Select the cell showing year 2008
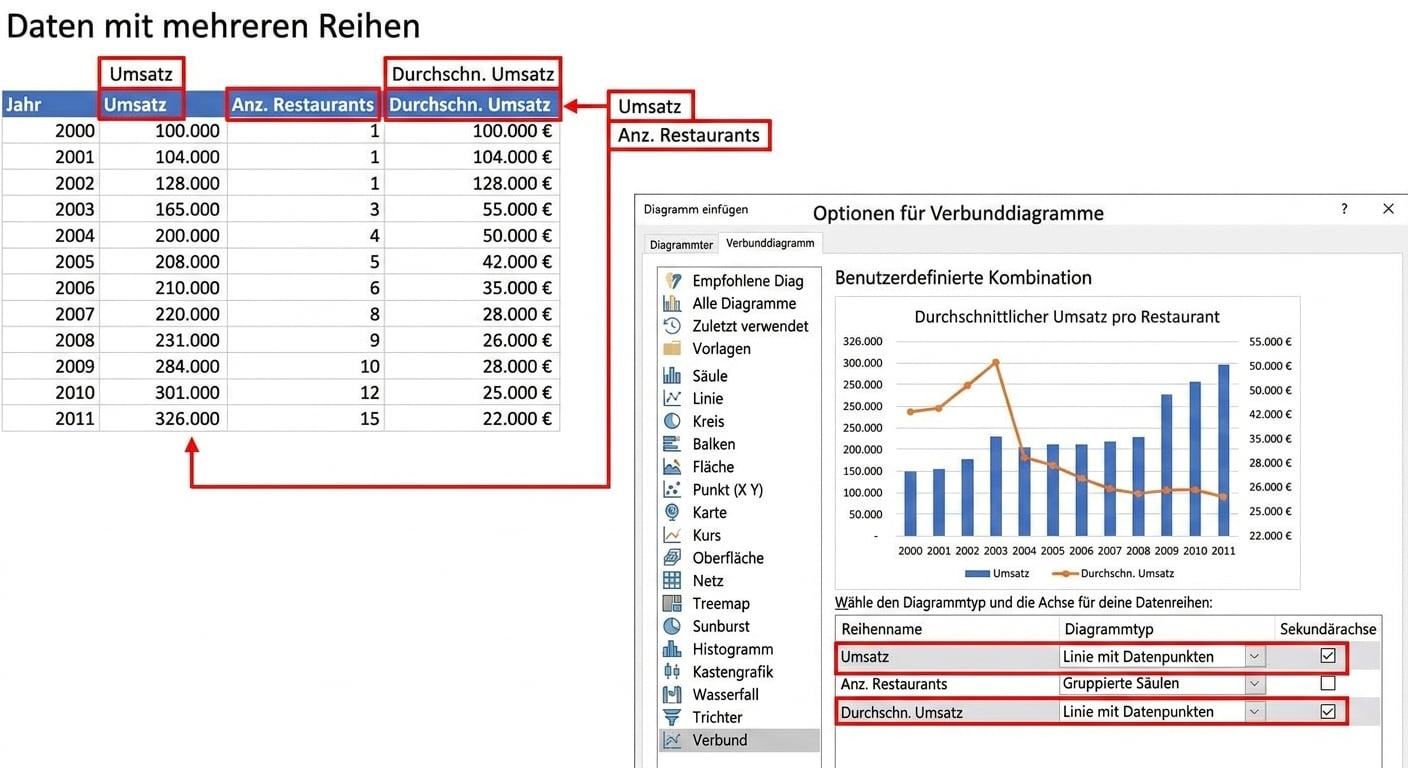The image size is (1408, 768). point(50,340)
